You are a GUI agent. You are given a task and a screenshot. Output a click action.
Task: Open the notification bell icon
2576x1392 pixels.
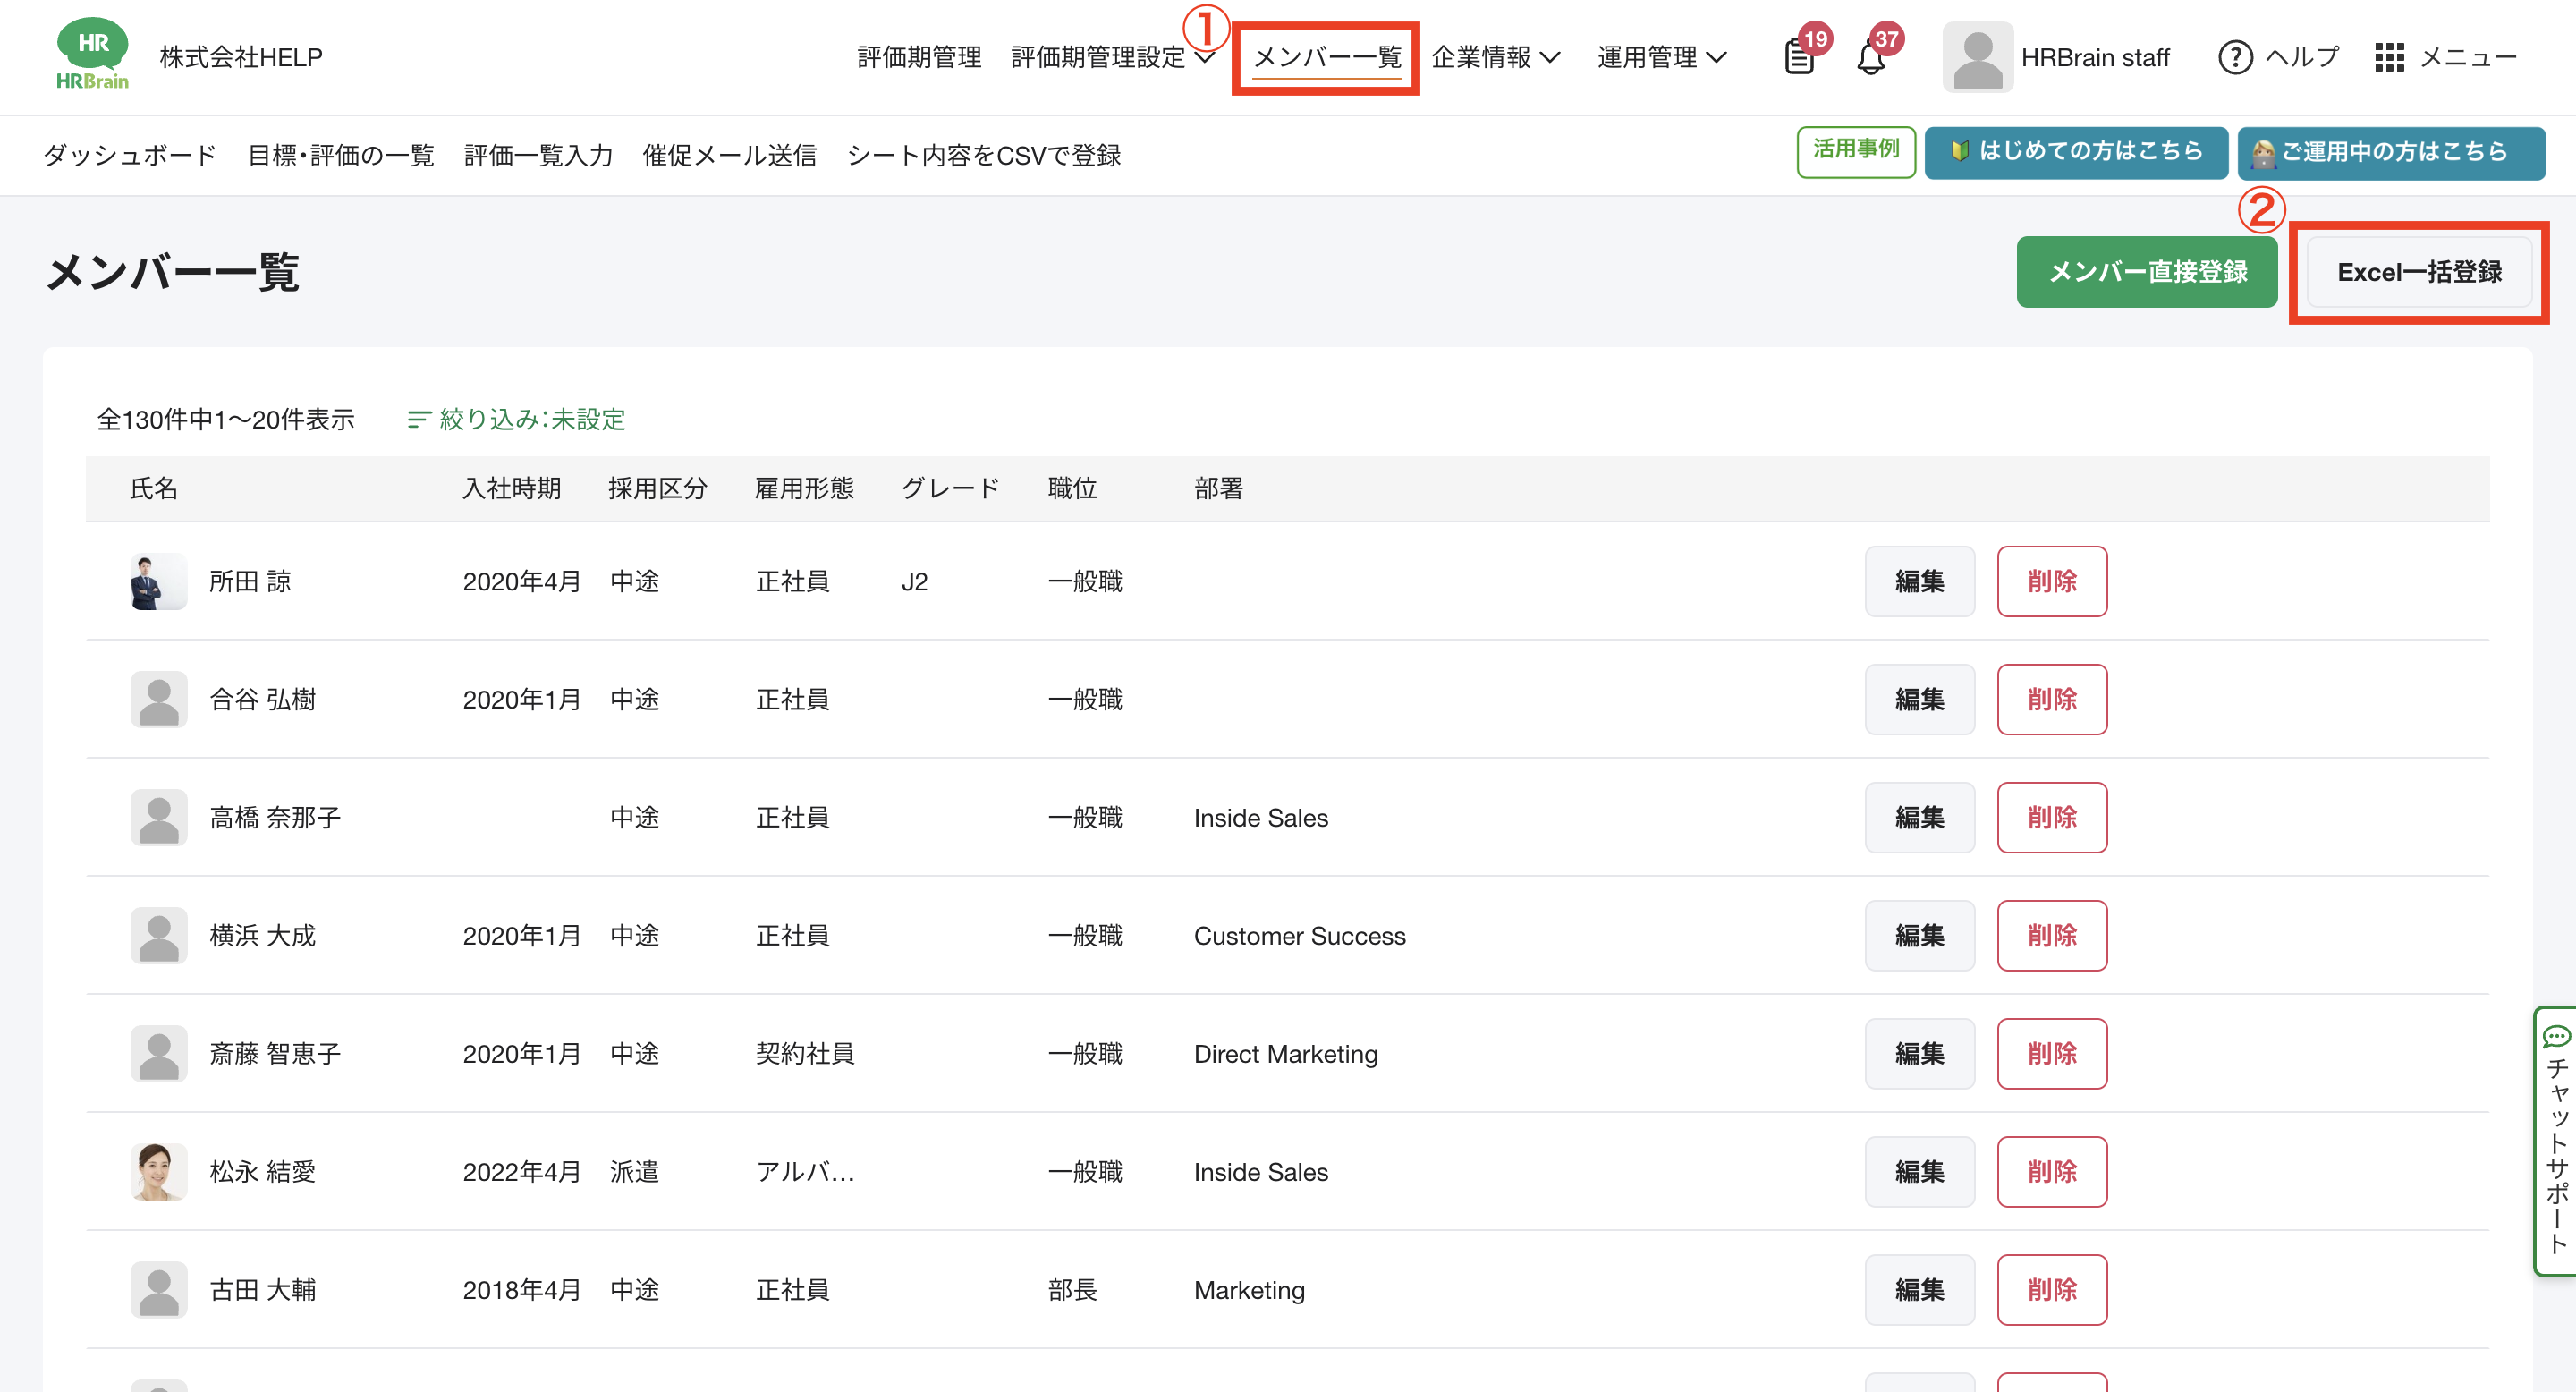tap(1871, 57)
